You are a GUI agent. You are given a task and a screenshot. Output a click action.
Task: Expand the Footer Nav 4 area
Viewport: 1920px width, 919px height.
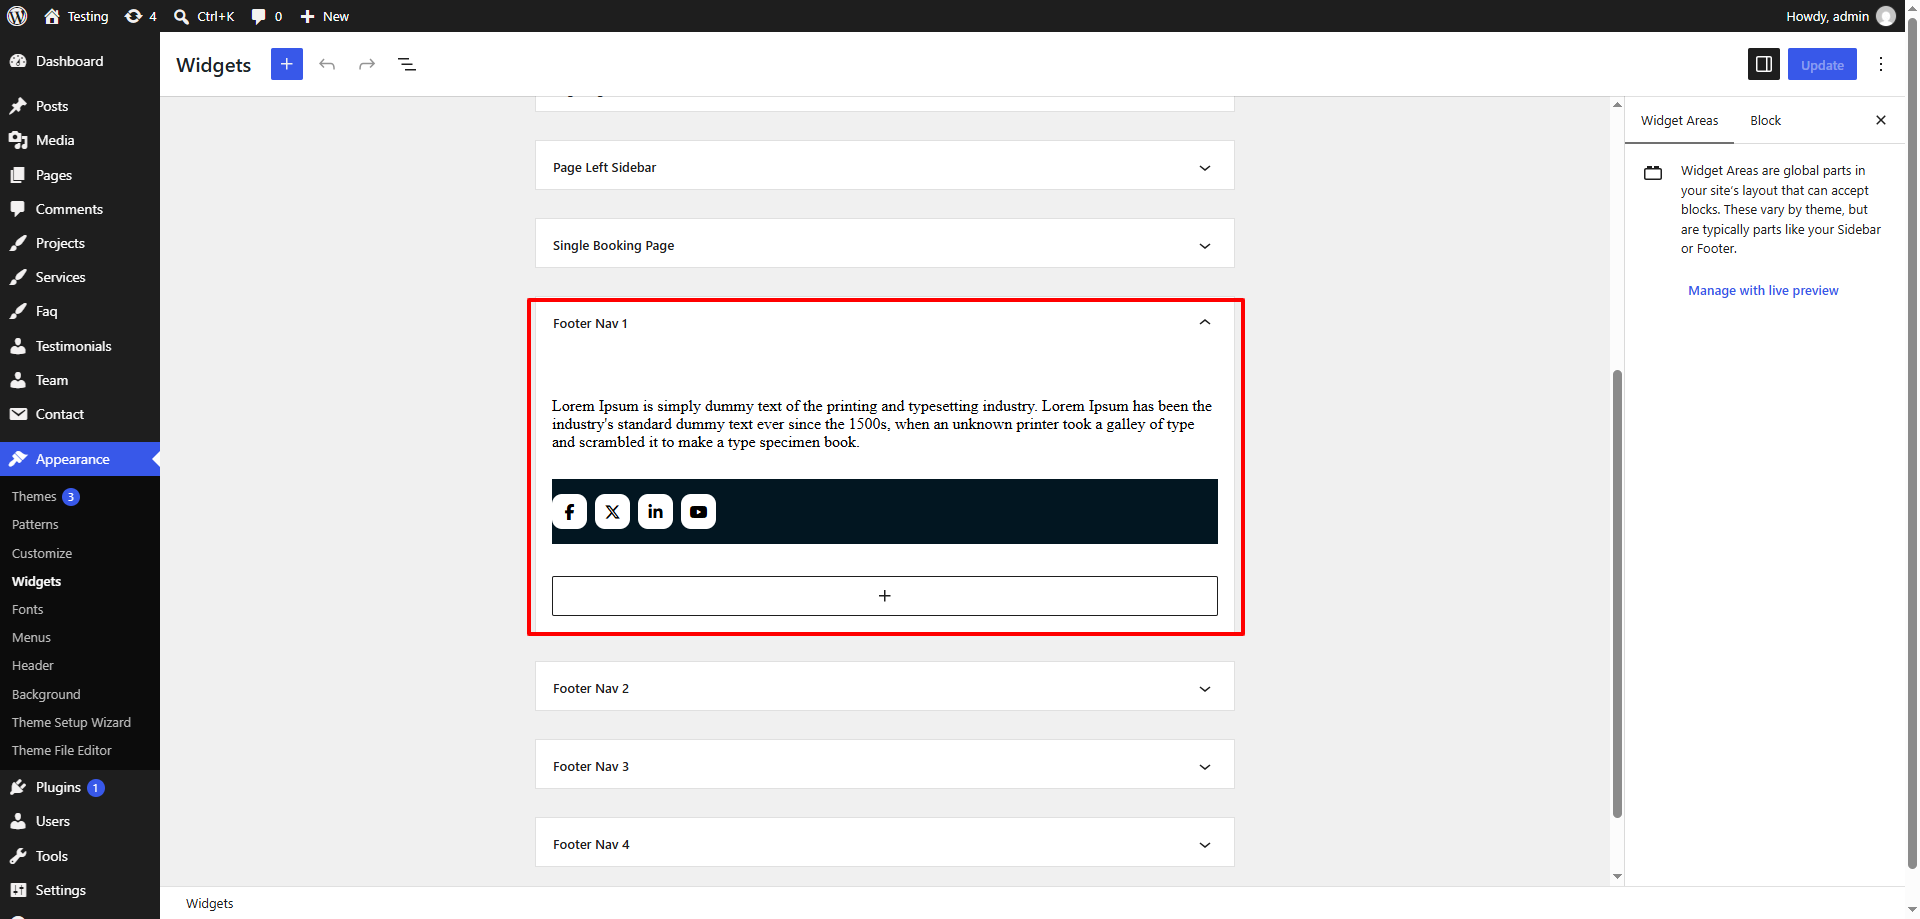pos(885,843)
